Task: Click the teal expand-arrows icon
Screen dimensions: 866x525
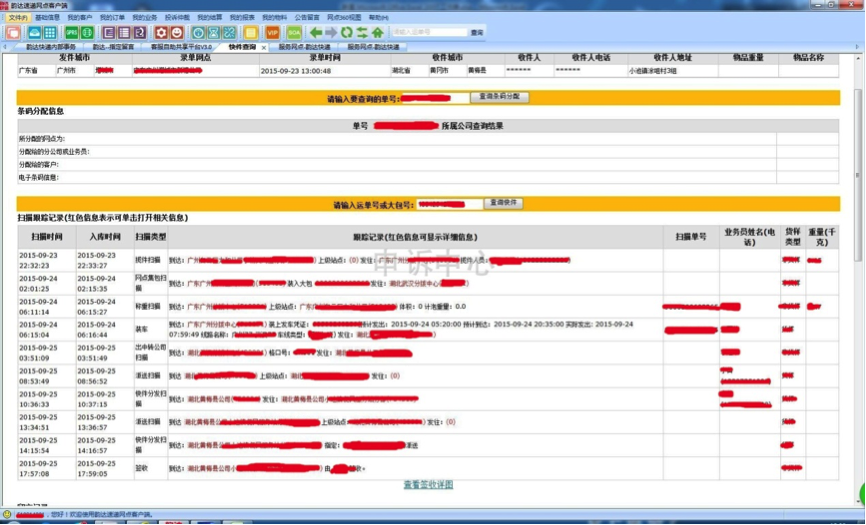Action: tap(229, 33)
